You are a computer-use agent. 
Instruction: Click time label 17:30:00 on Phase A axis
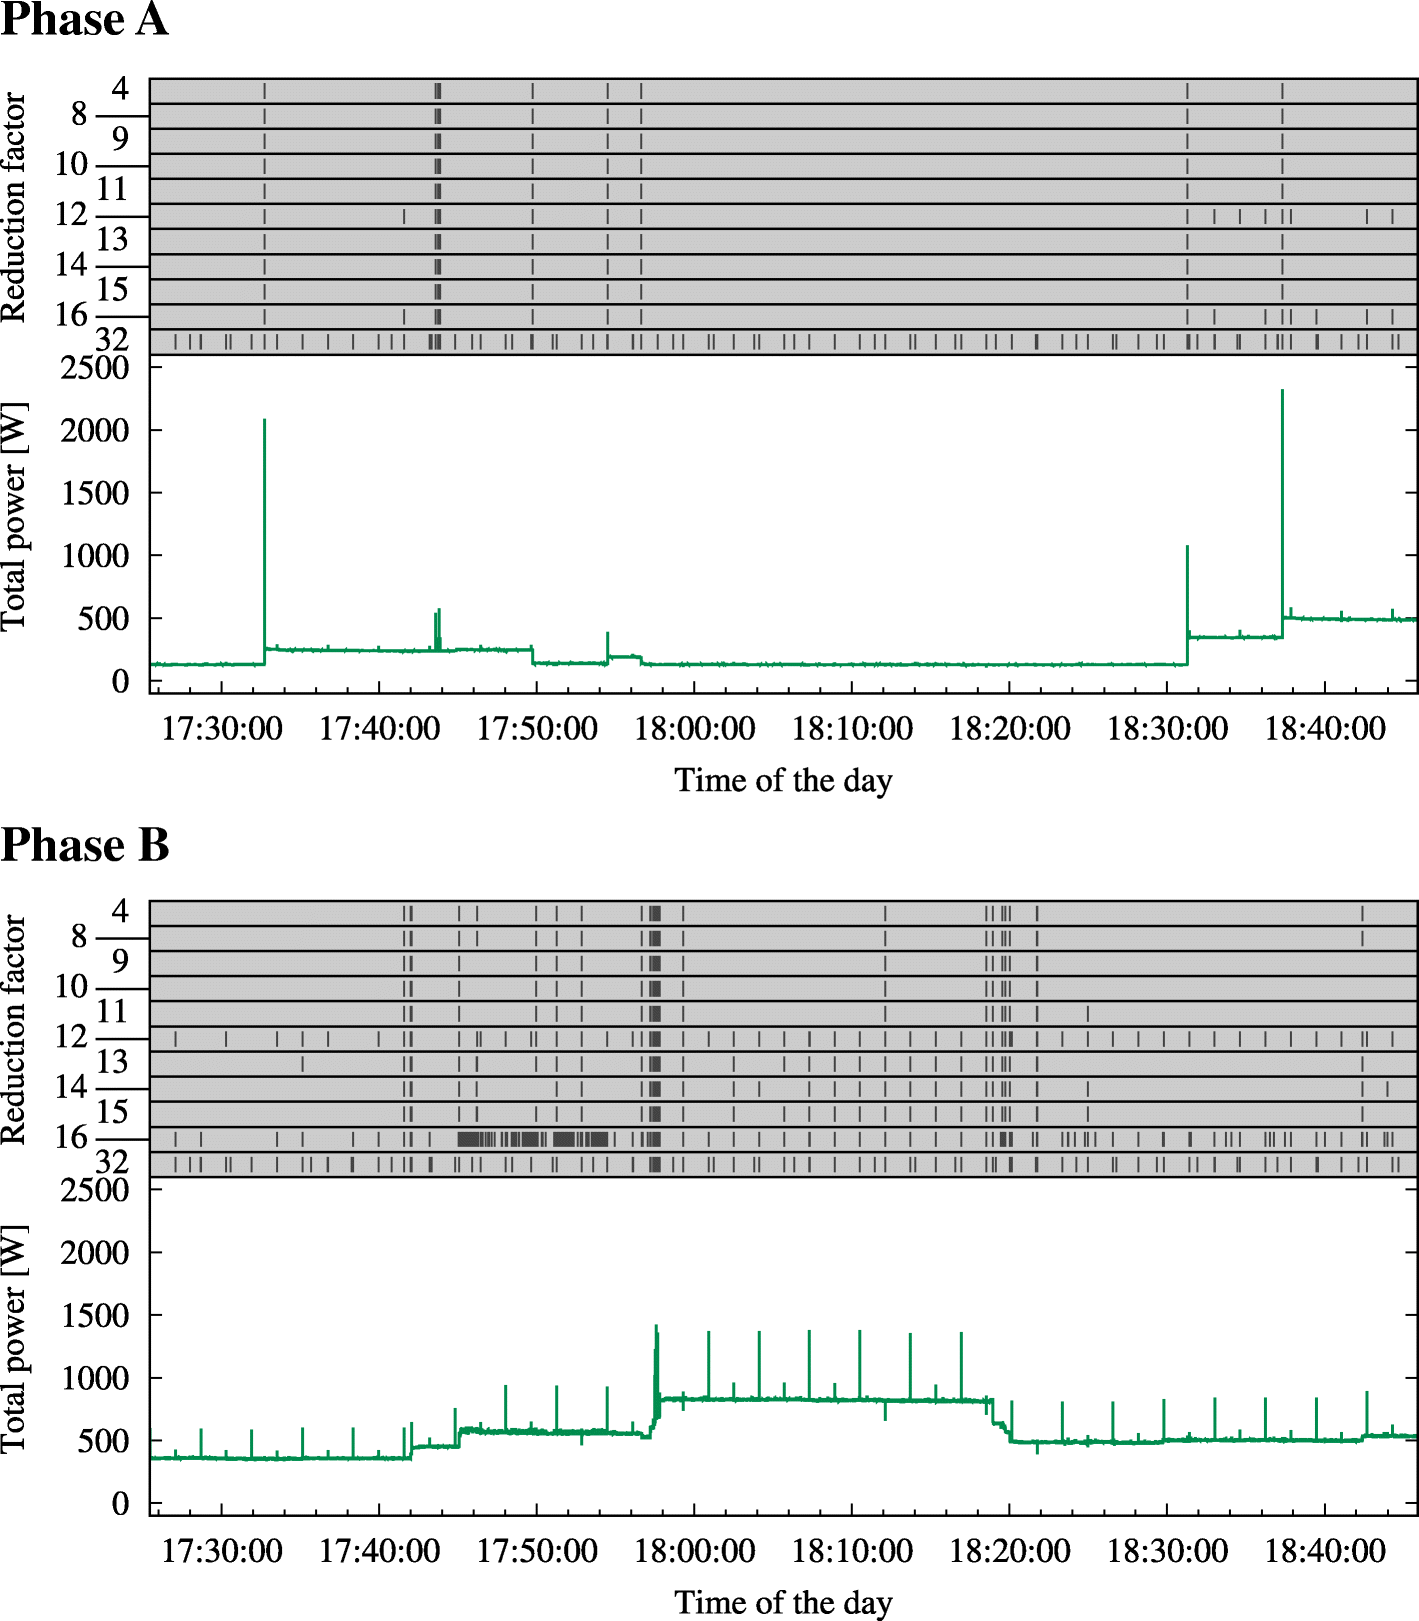tap(222, 728)
